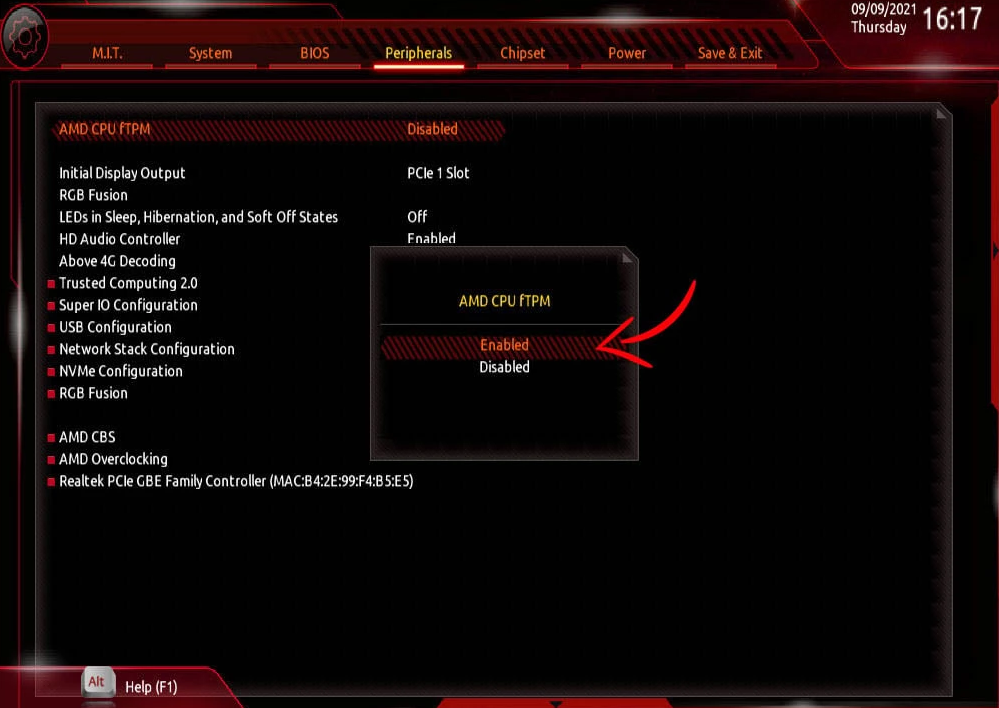The image size is (999, 708).
Task: Click the corner triangle of the main panel
Action: (x=942, y=113)
